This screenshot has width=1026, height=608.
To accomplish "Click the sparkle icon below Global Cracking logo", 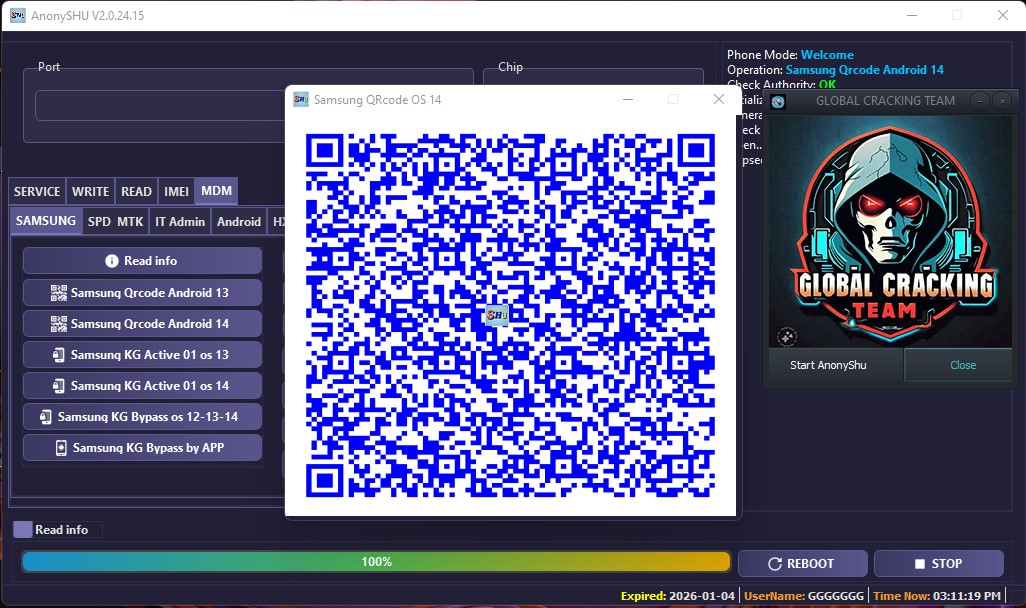I will (787, 336).
